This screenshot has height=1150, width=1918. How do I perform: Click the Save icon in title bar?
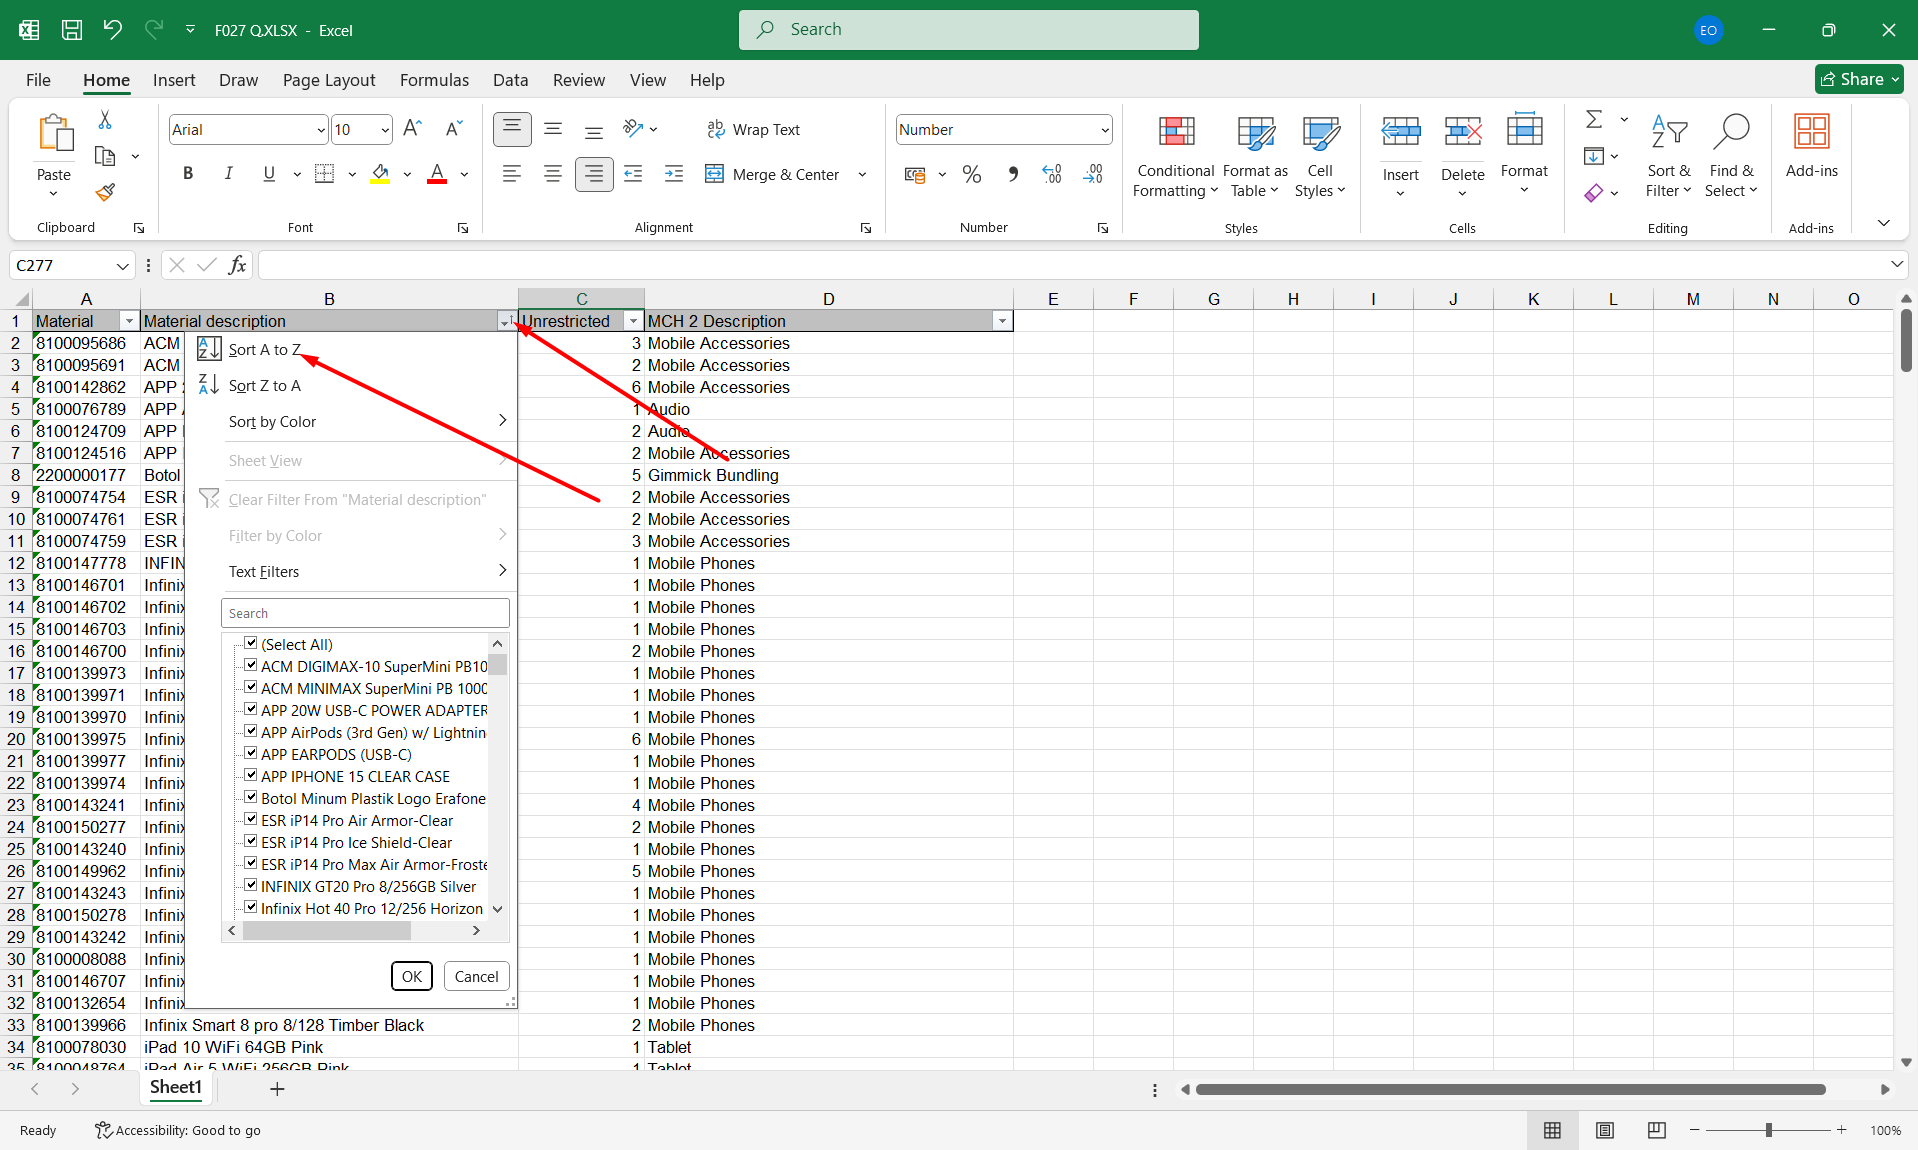coord(72,30)
